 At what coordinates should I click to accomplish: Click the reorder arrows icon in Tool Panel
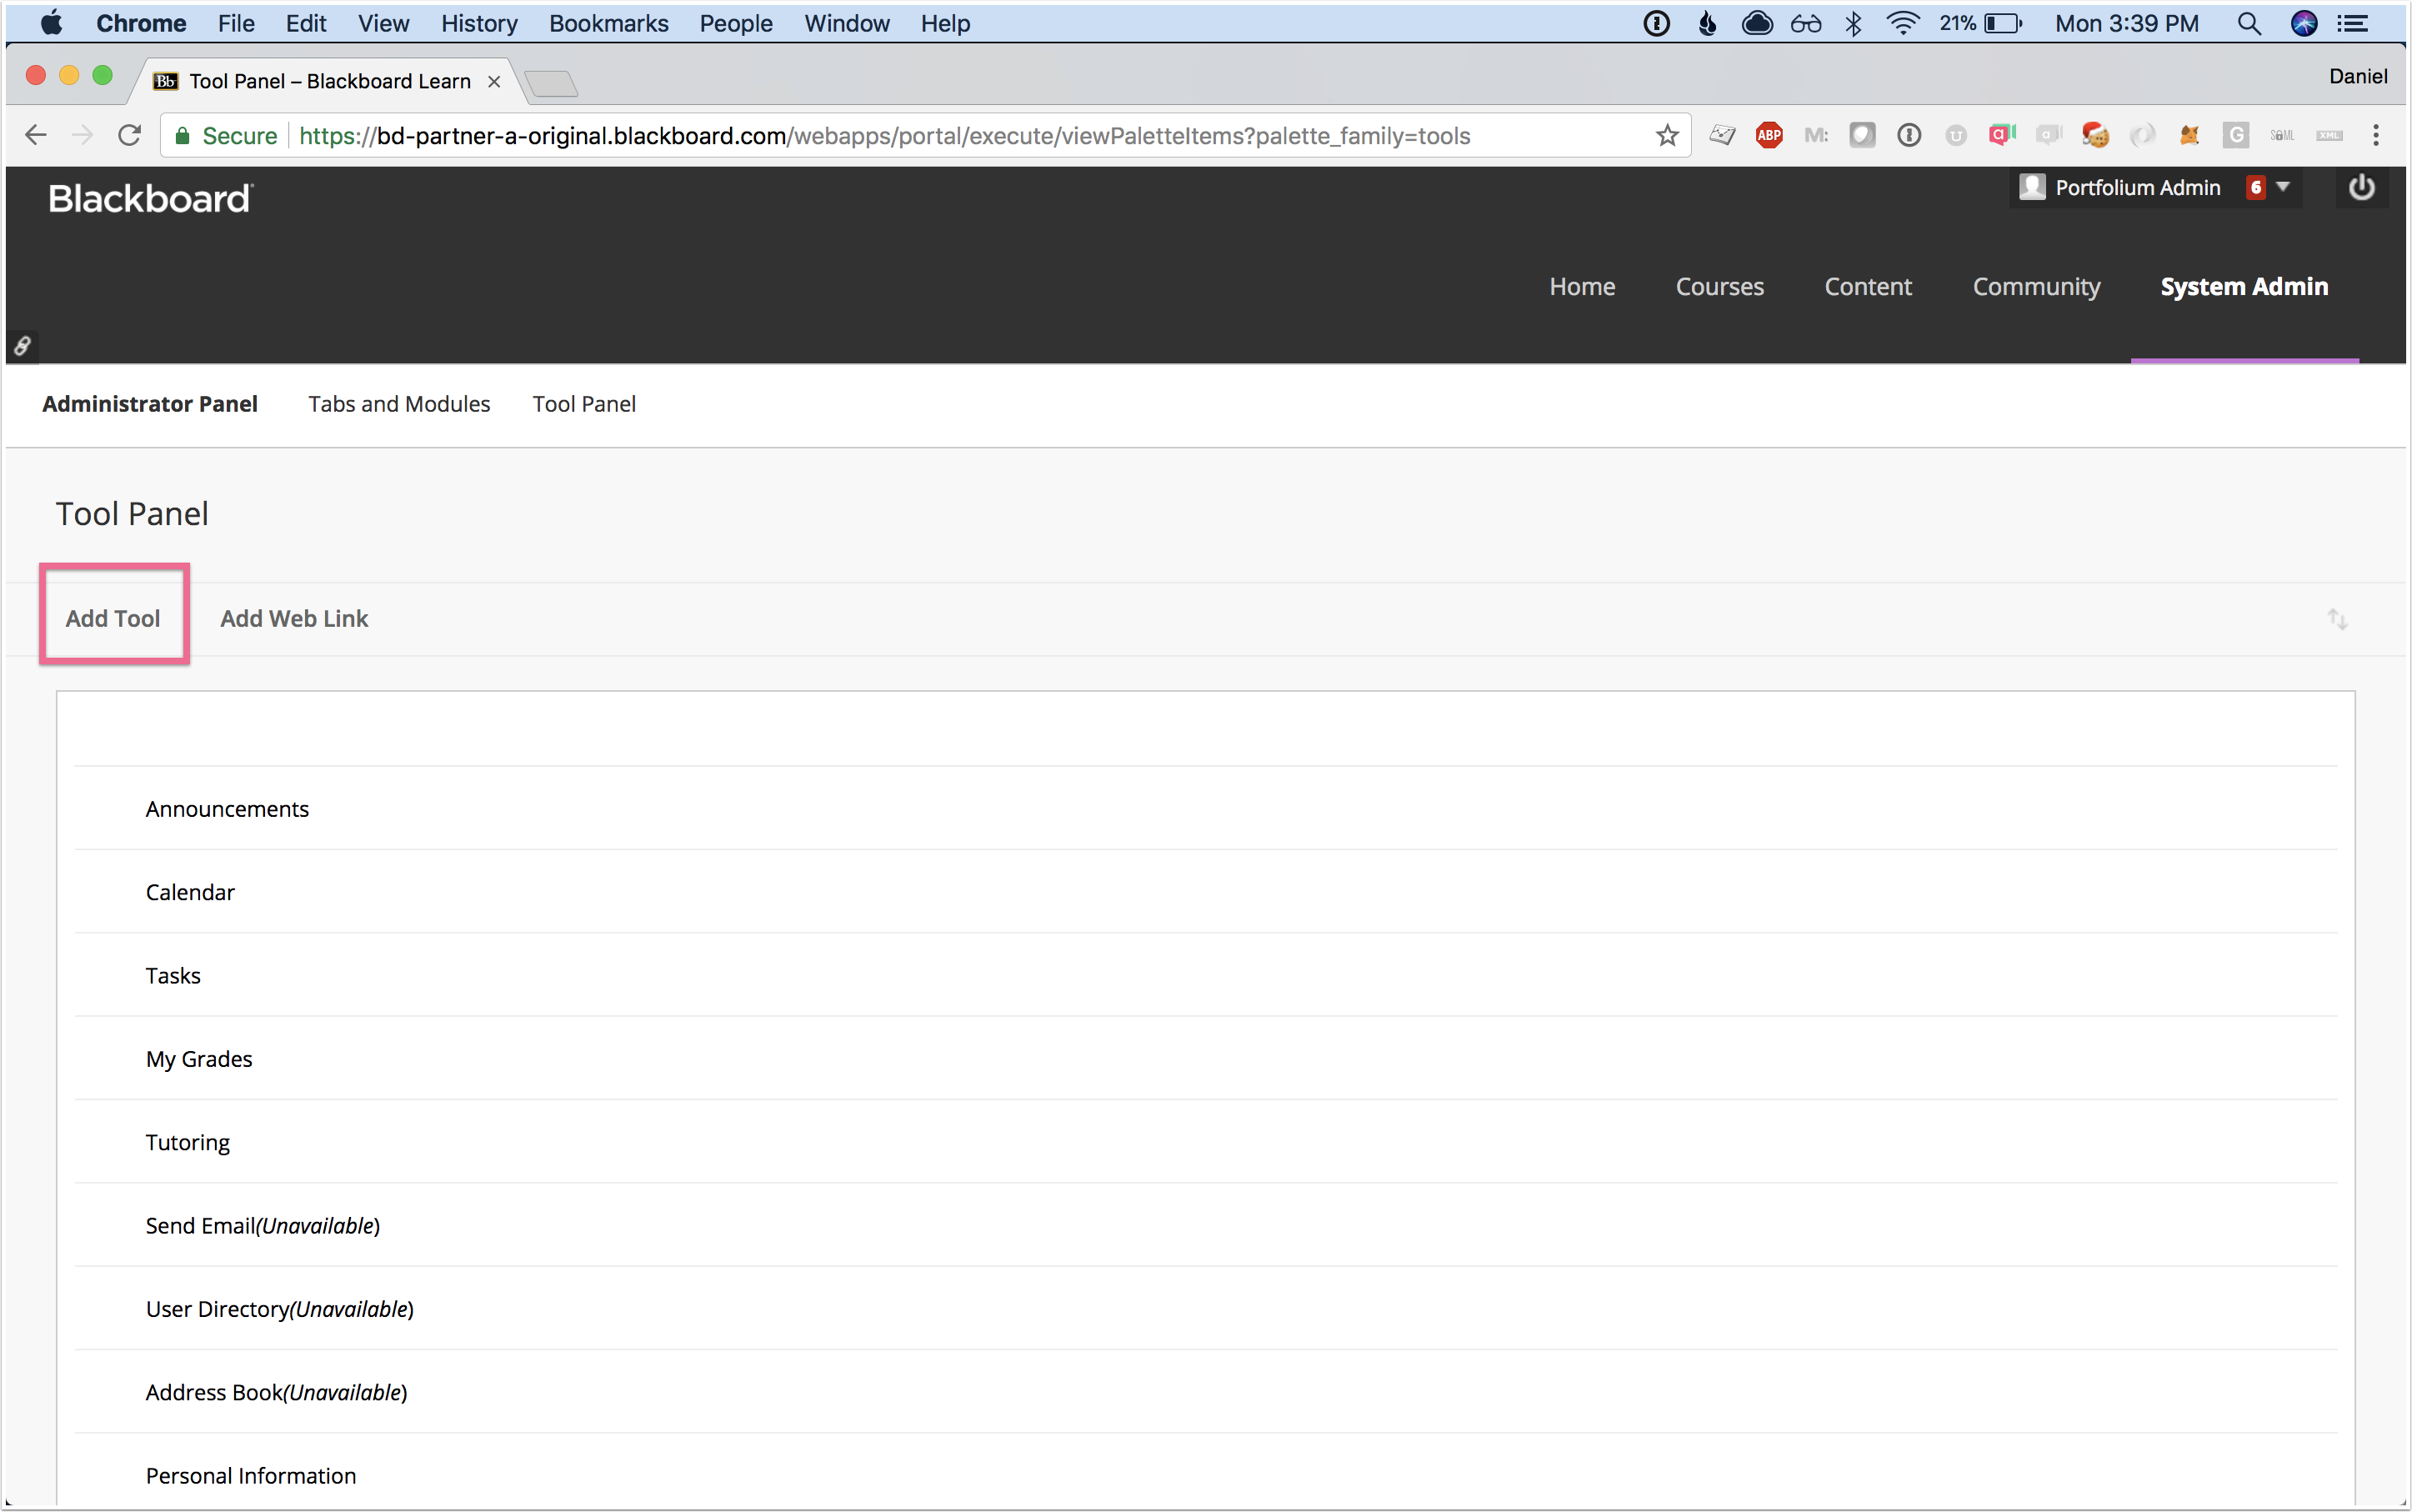pyautogui.click(x=2337, y=619)
